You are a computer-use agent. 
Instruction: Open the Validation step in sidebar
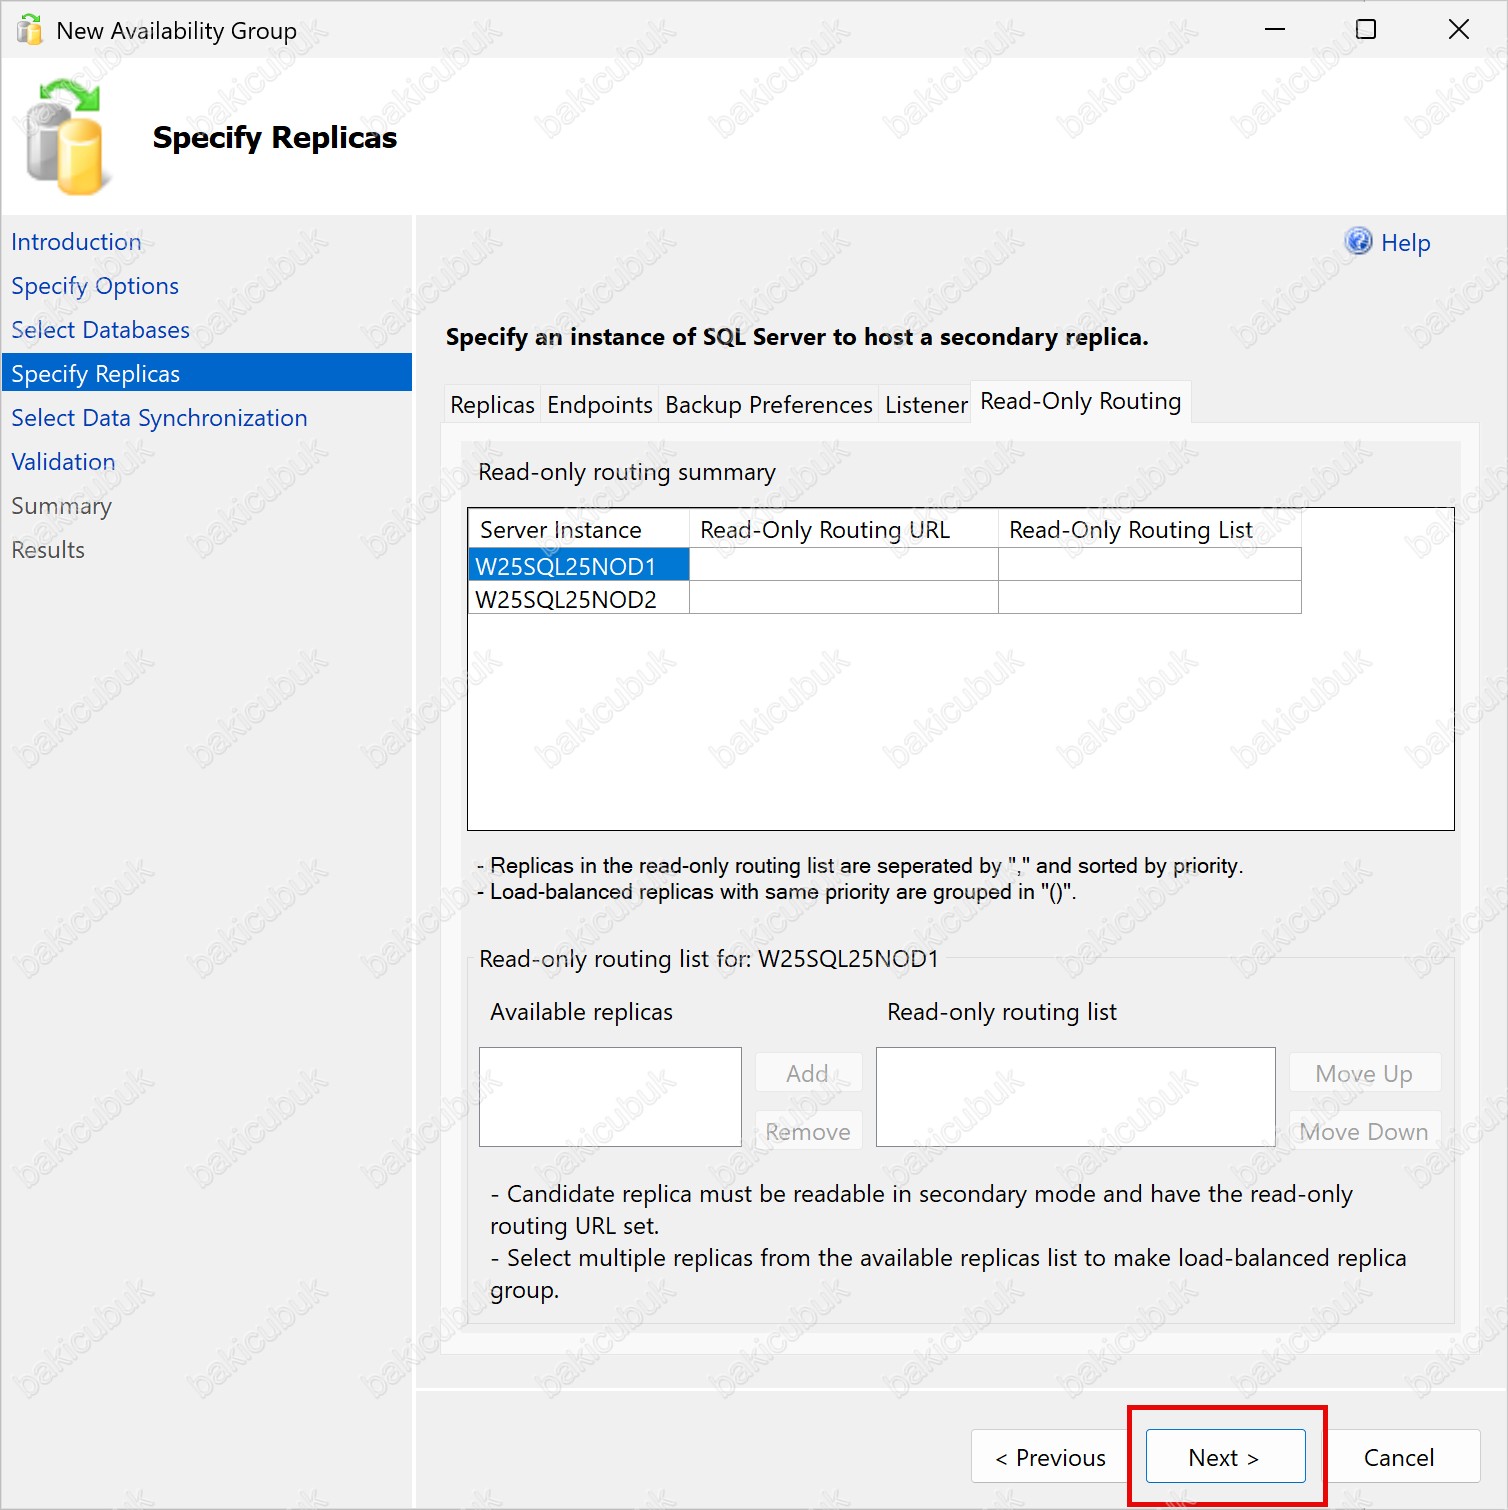pos(63,462)
